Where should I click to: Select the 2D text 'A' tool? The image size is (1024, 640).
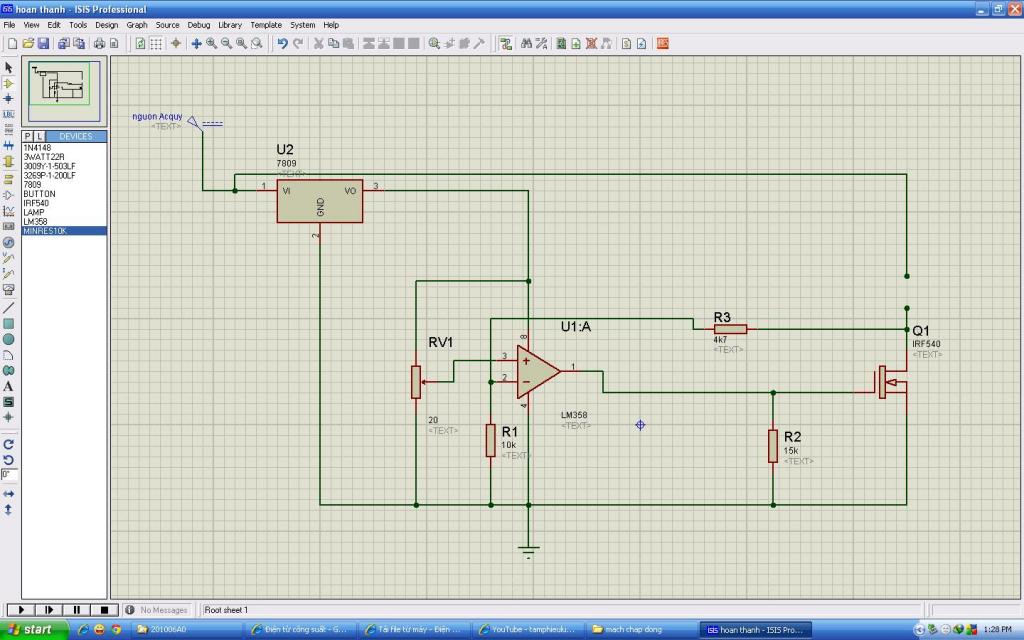pos(8,386)
